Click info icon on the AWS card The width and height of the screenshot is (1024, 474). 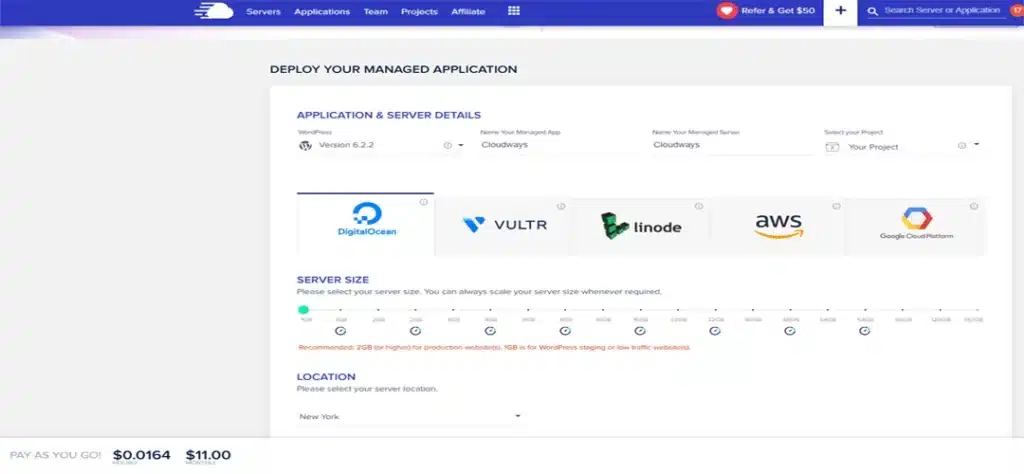[836, 206]
